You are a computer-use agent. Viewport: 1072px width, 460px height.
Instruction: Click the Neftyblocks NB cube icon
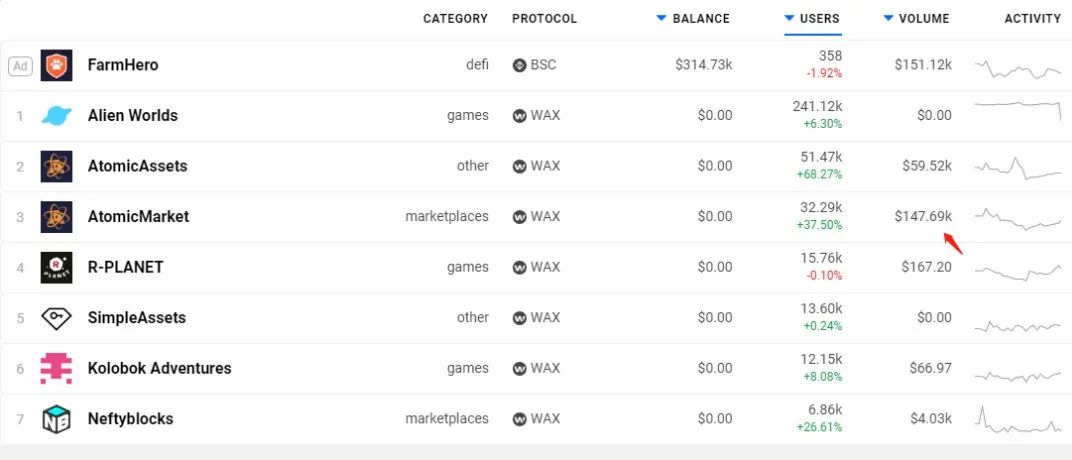pos(56,419)
